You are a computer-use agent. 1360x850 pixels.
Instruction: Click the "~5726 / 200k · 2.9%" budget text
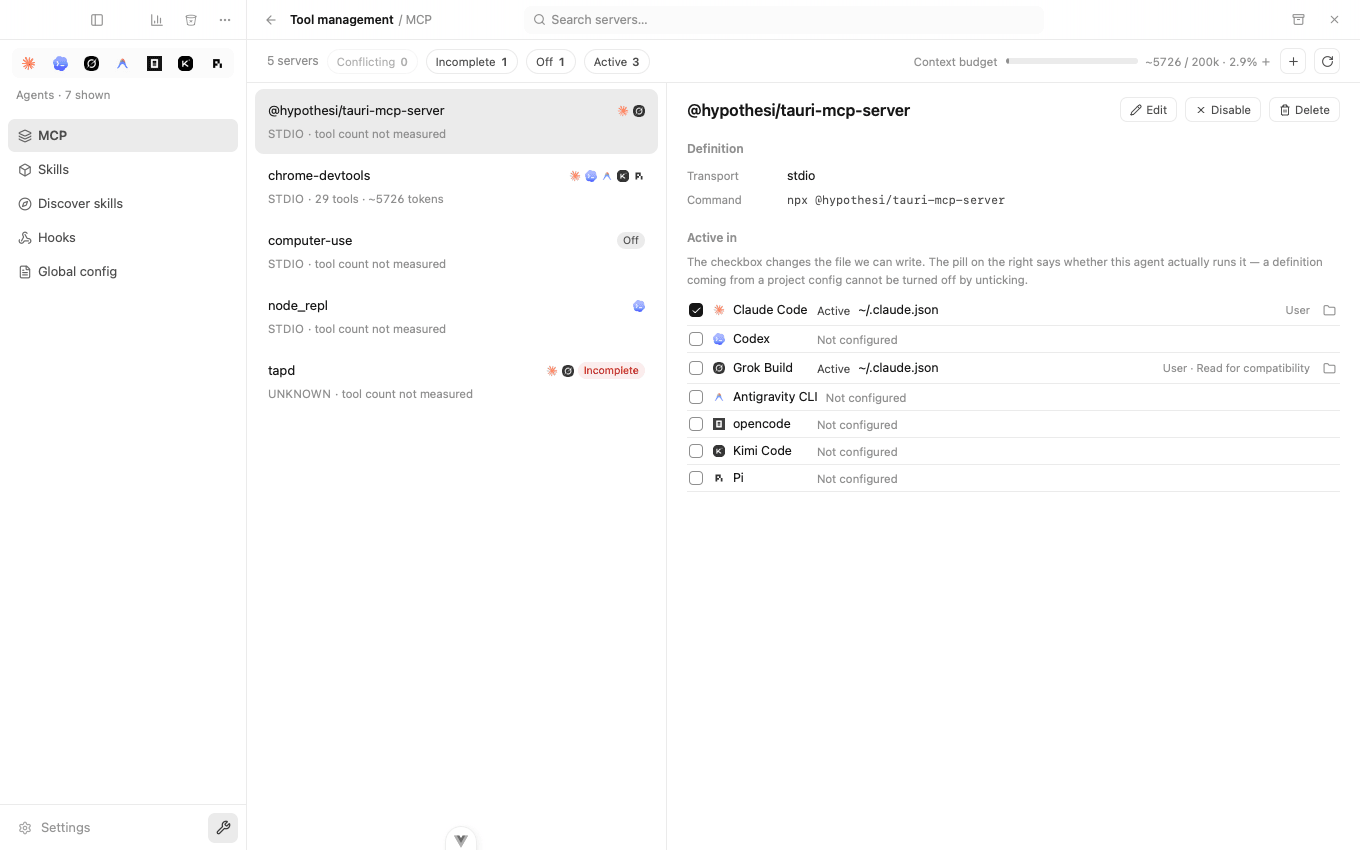[1201, 62]
